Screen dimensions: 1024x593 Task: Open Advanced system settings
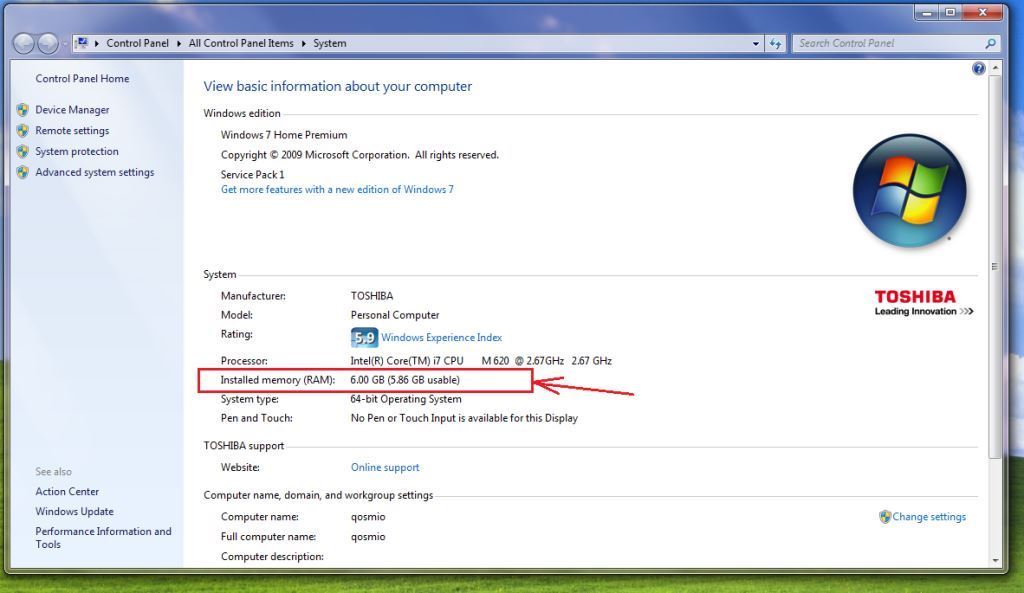tap(95, 172)
